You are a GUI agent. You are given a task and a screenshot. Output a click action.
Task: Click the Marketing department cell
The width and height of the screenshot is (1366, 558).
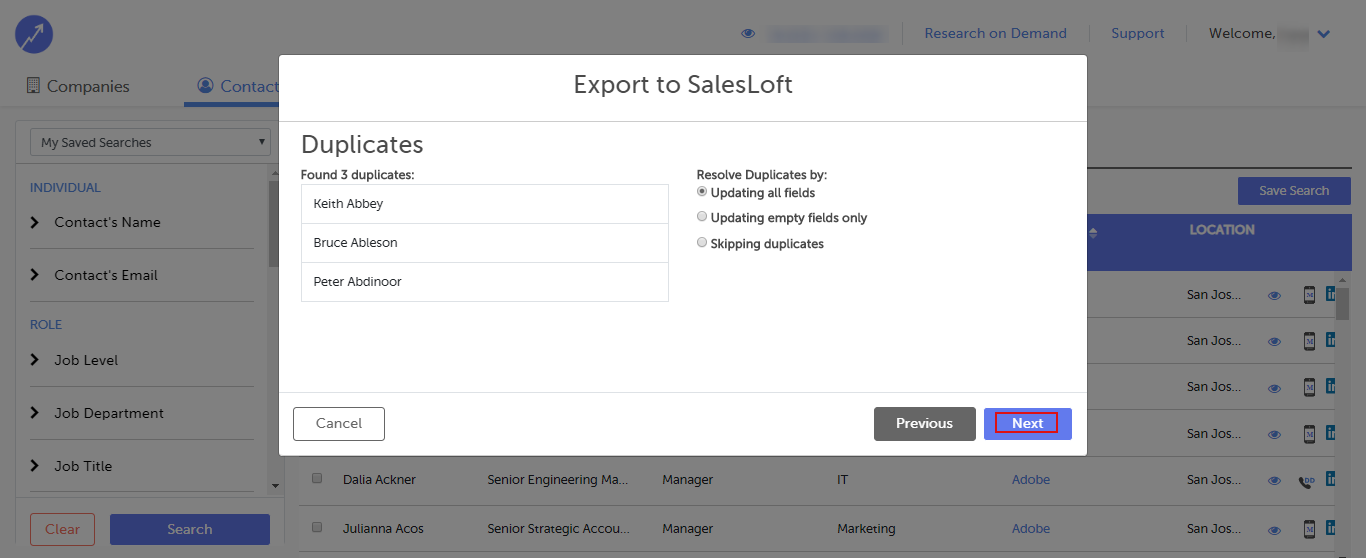tap(866, 529)
